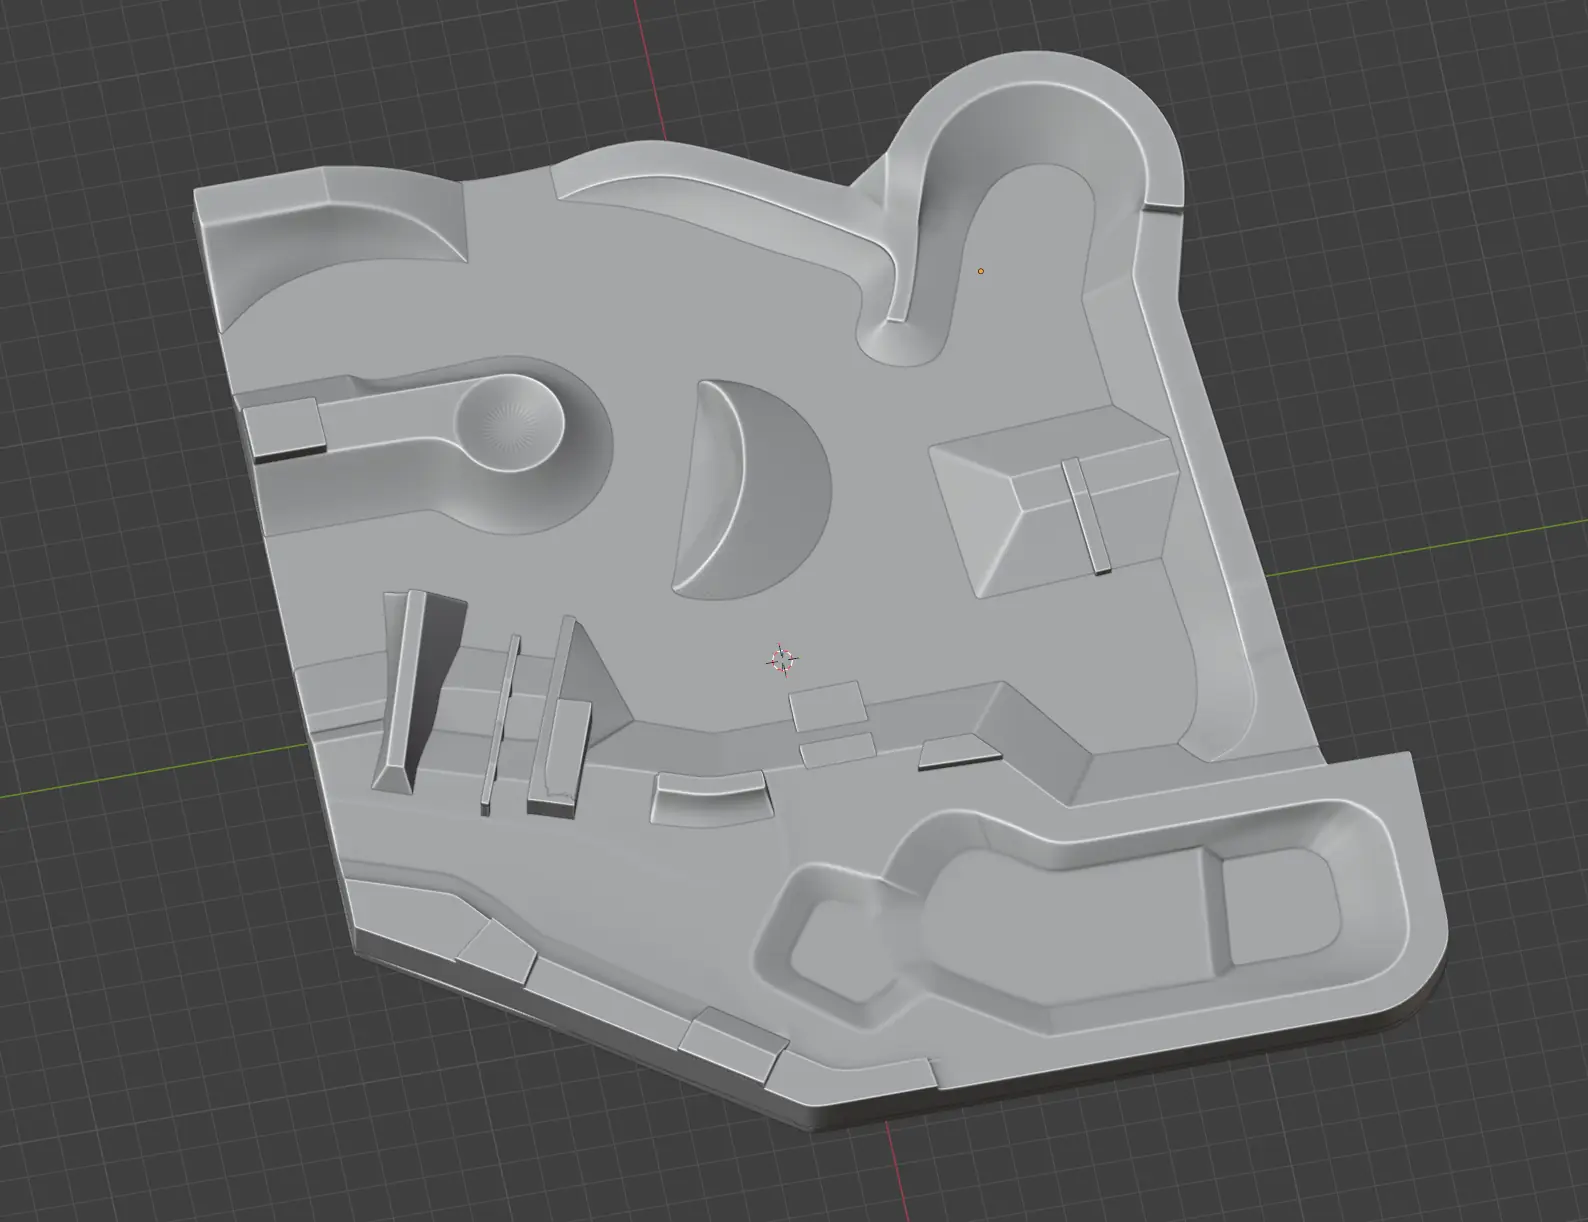Screen dimensions: 1588x1222
Task: Select the tall wedge ramp on the left
Action: (408, 690)
